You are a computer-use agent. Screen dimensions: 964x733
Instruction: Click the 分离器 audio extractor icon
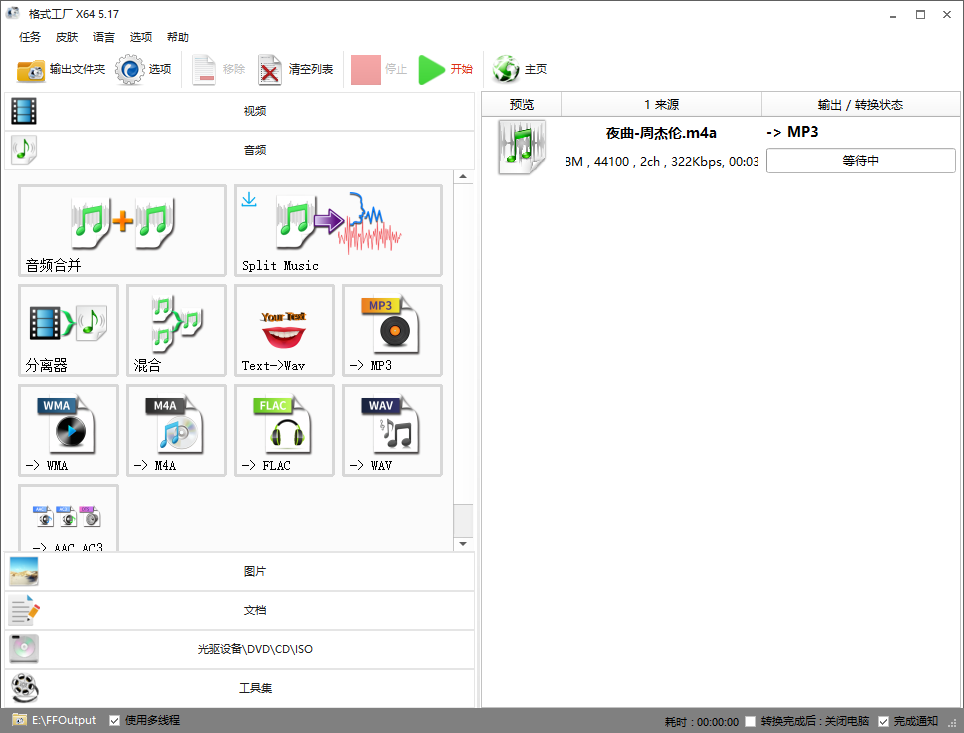68,330
